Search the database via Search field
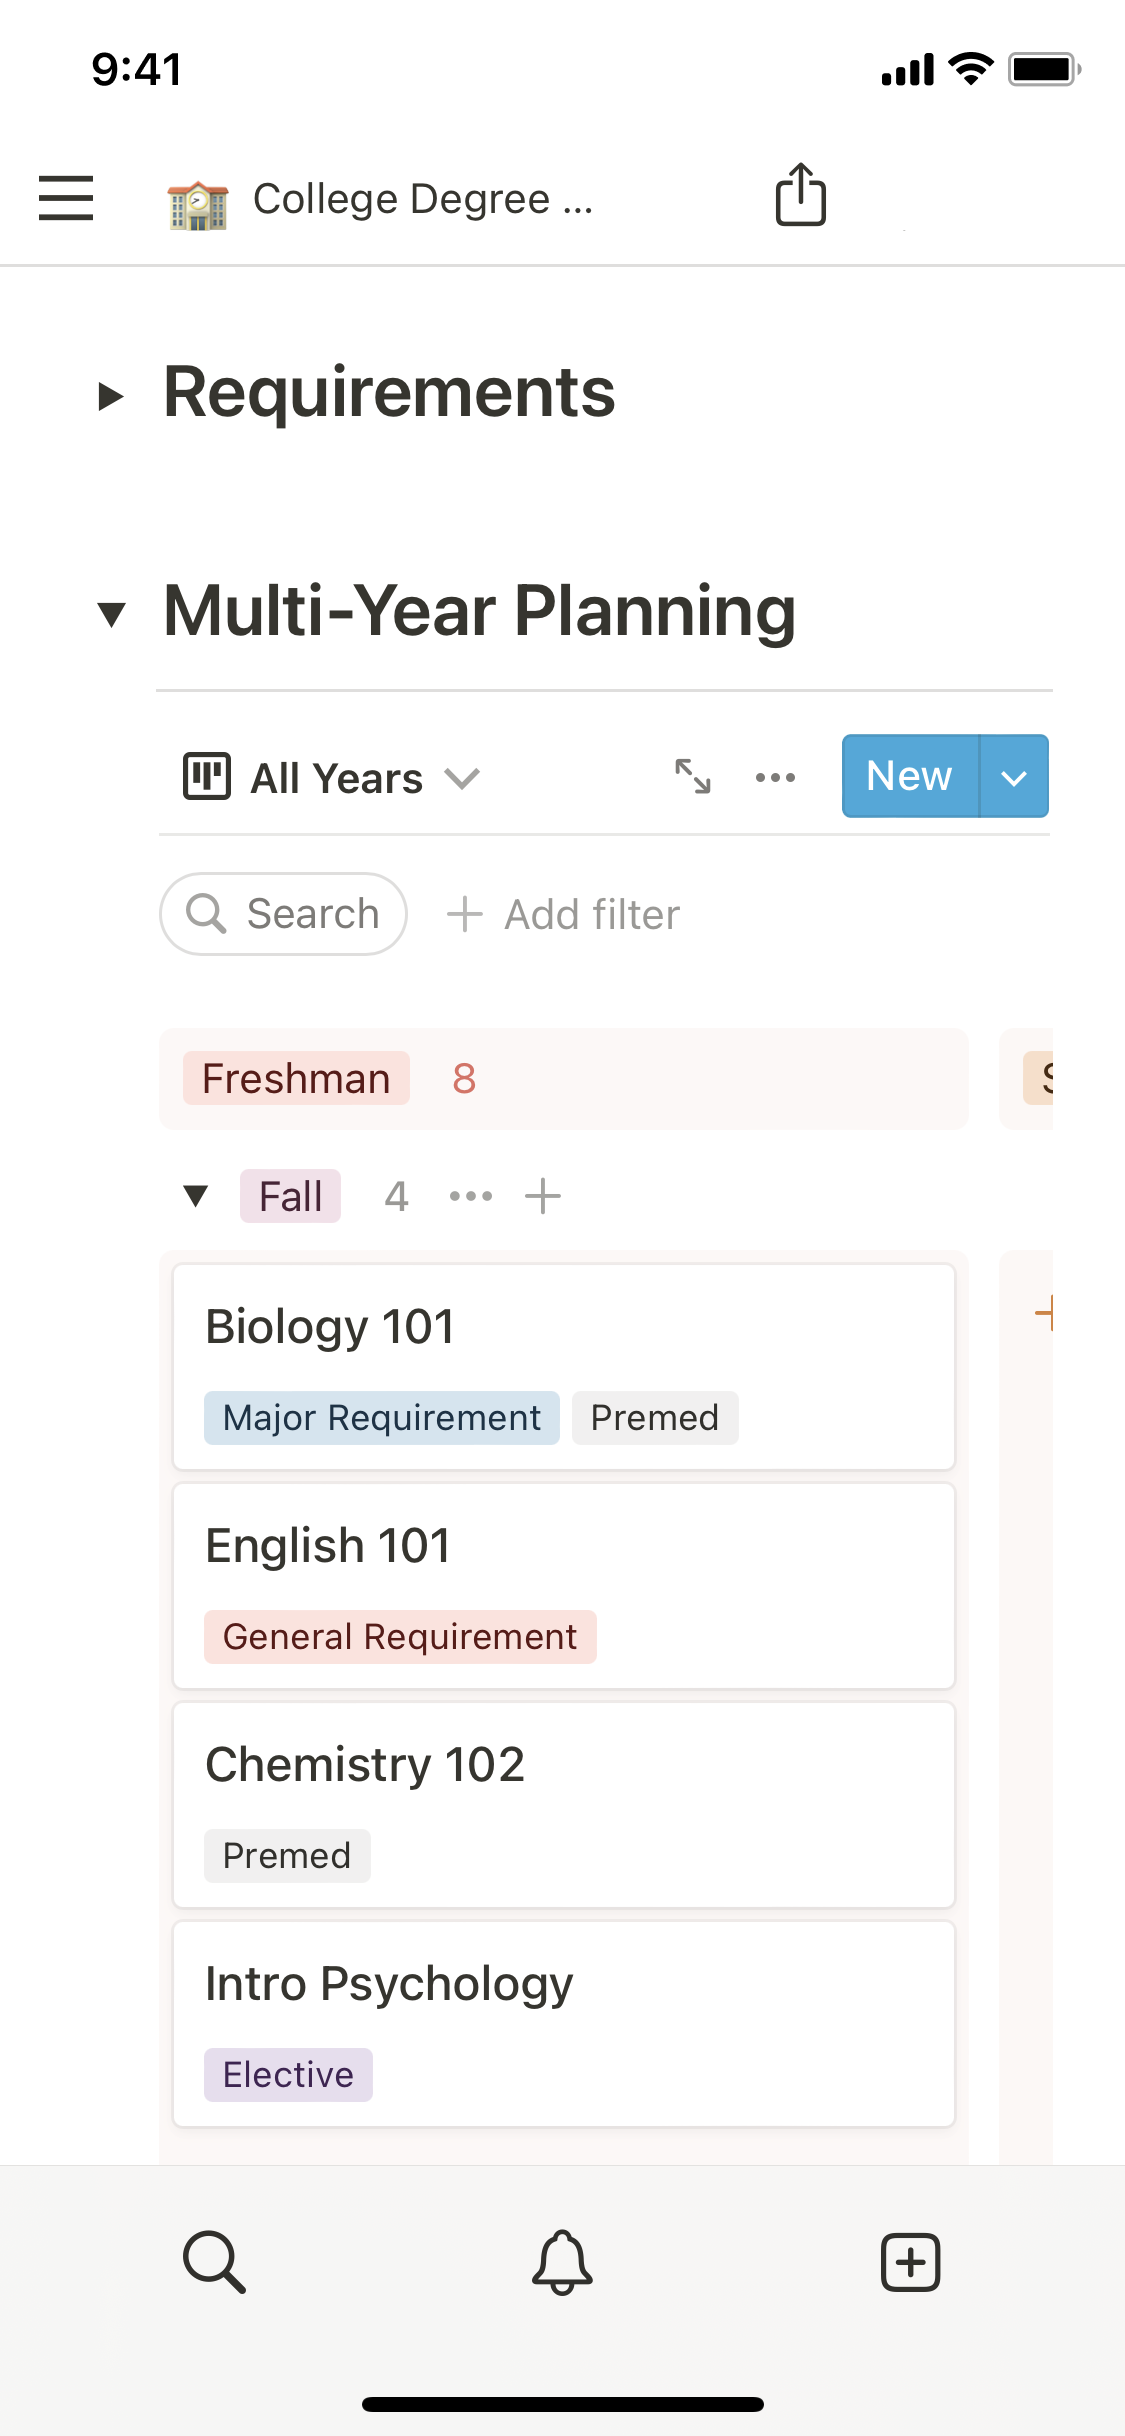 (x=284, y=914)
